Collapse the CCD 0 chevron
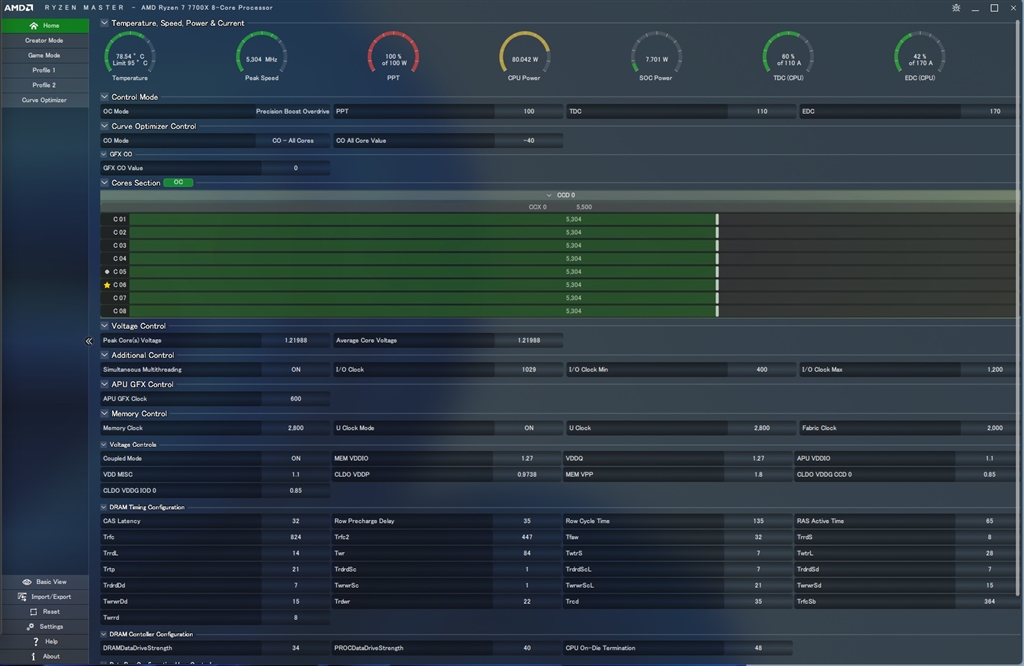 549,195
